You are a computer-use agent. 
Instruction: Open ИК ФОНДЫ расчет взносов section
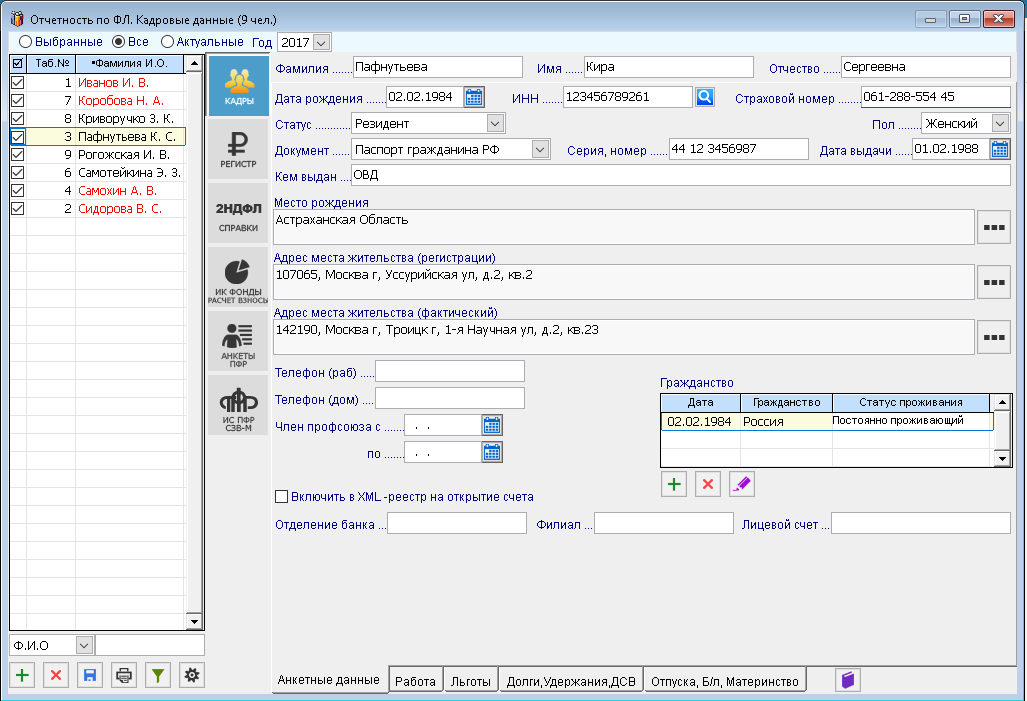pos(238,278)
